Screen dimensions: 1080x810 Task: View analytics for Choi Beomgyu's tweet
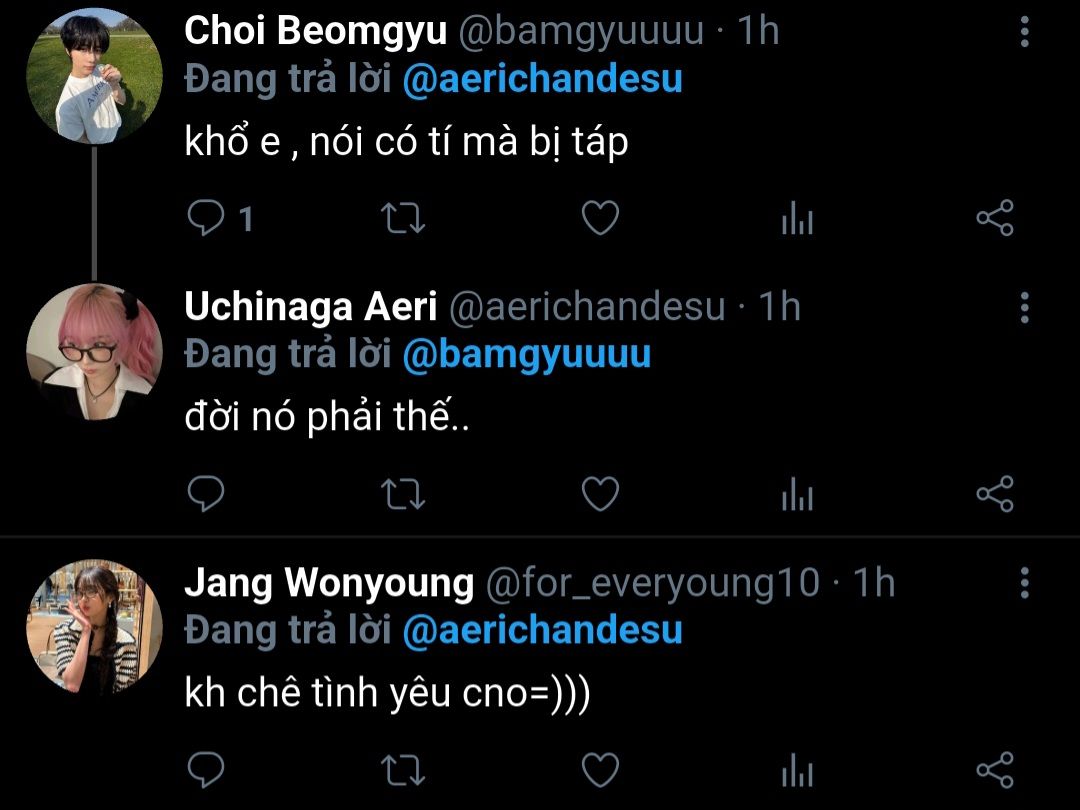pos(797,219)
